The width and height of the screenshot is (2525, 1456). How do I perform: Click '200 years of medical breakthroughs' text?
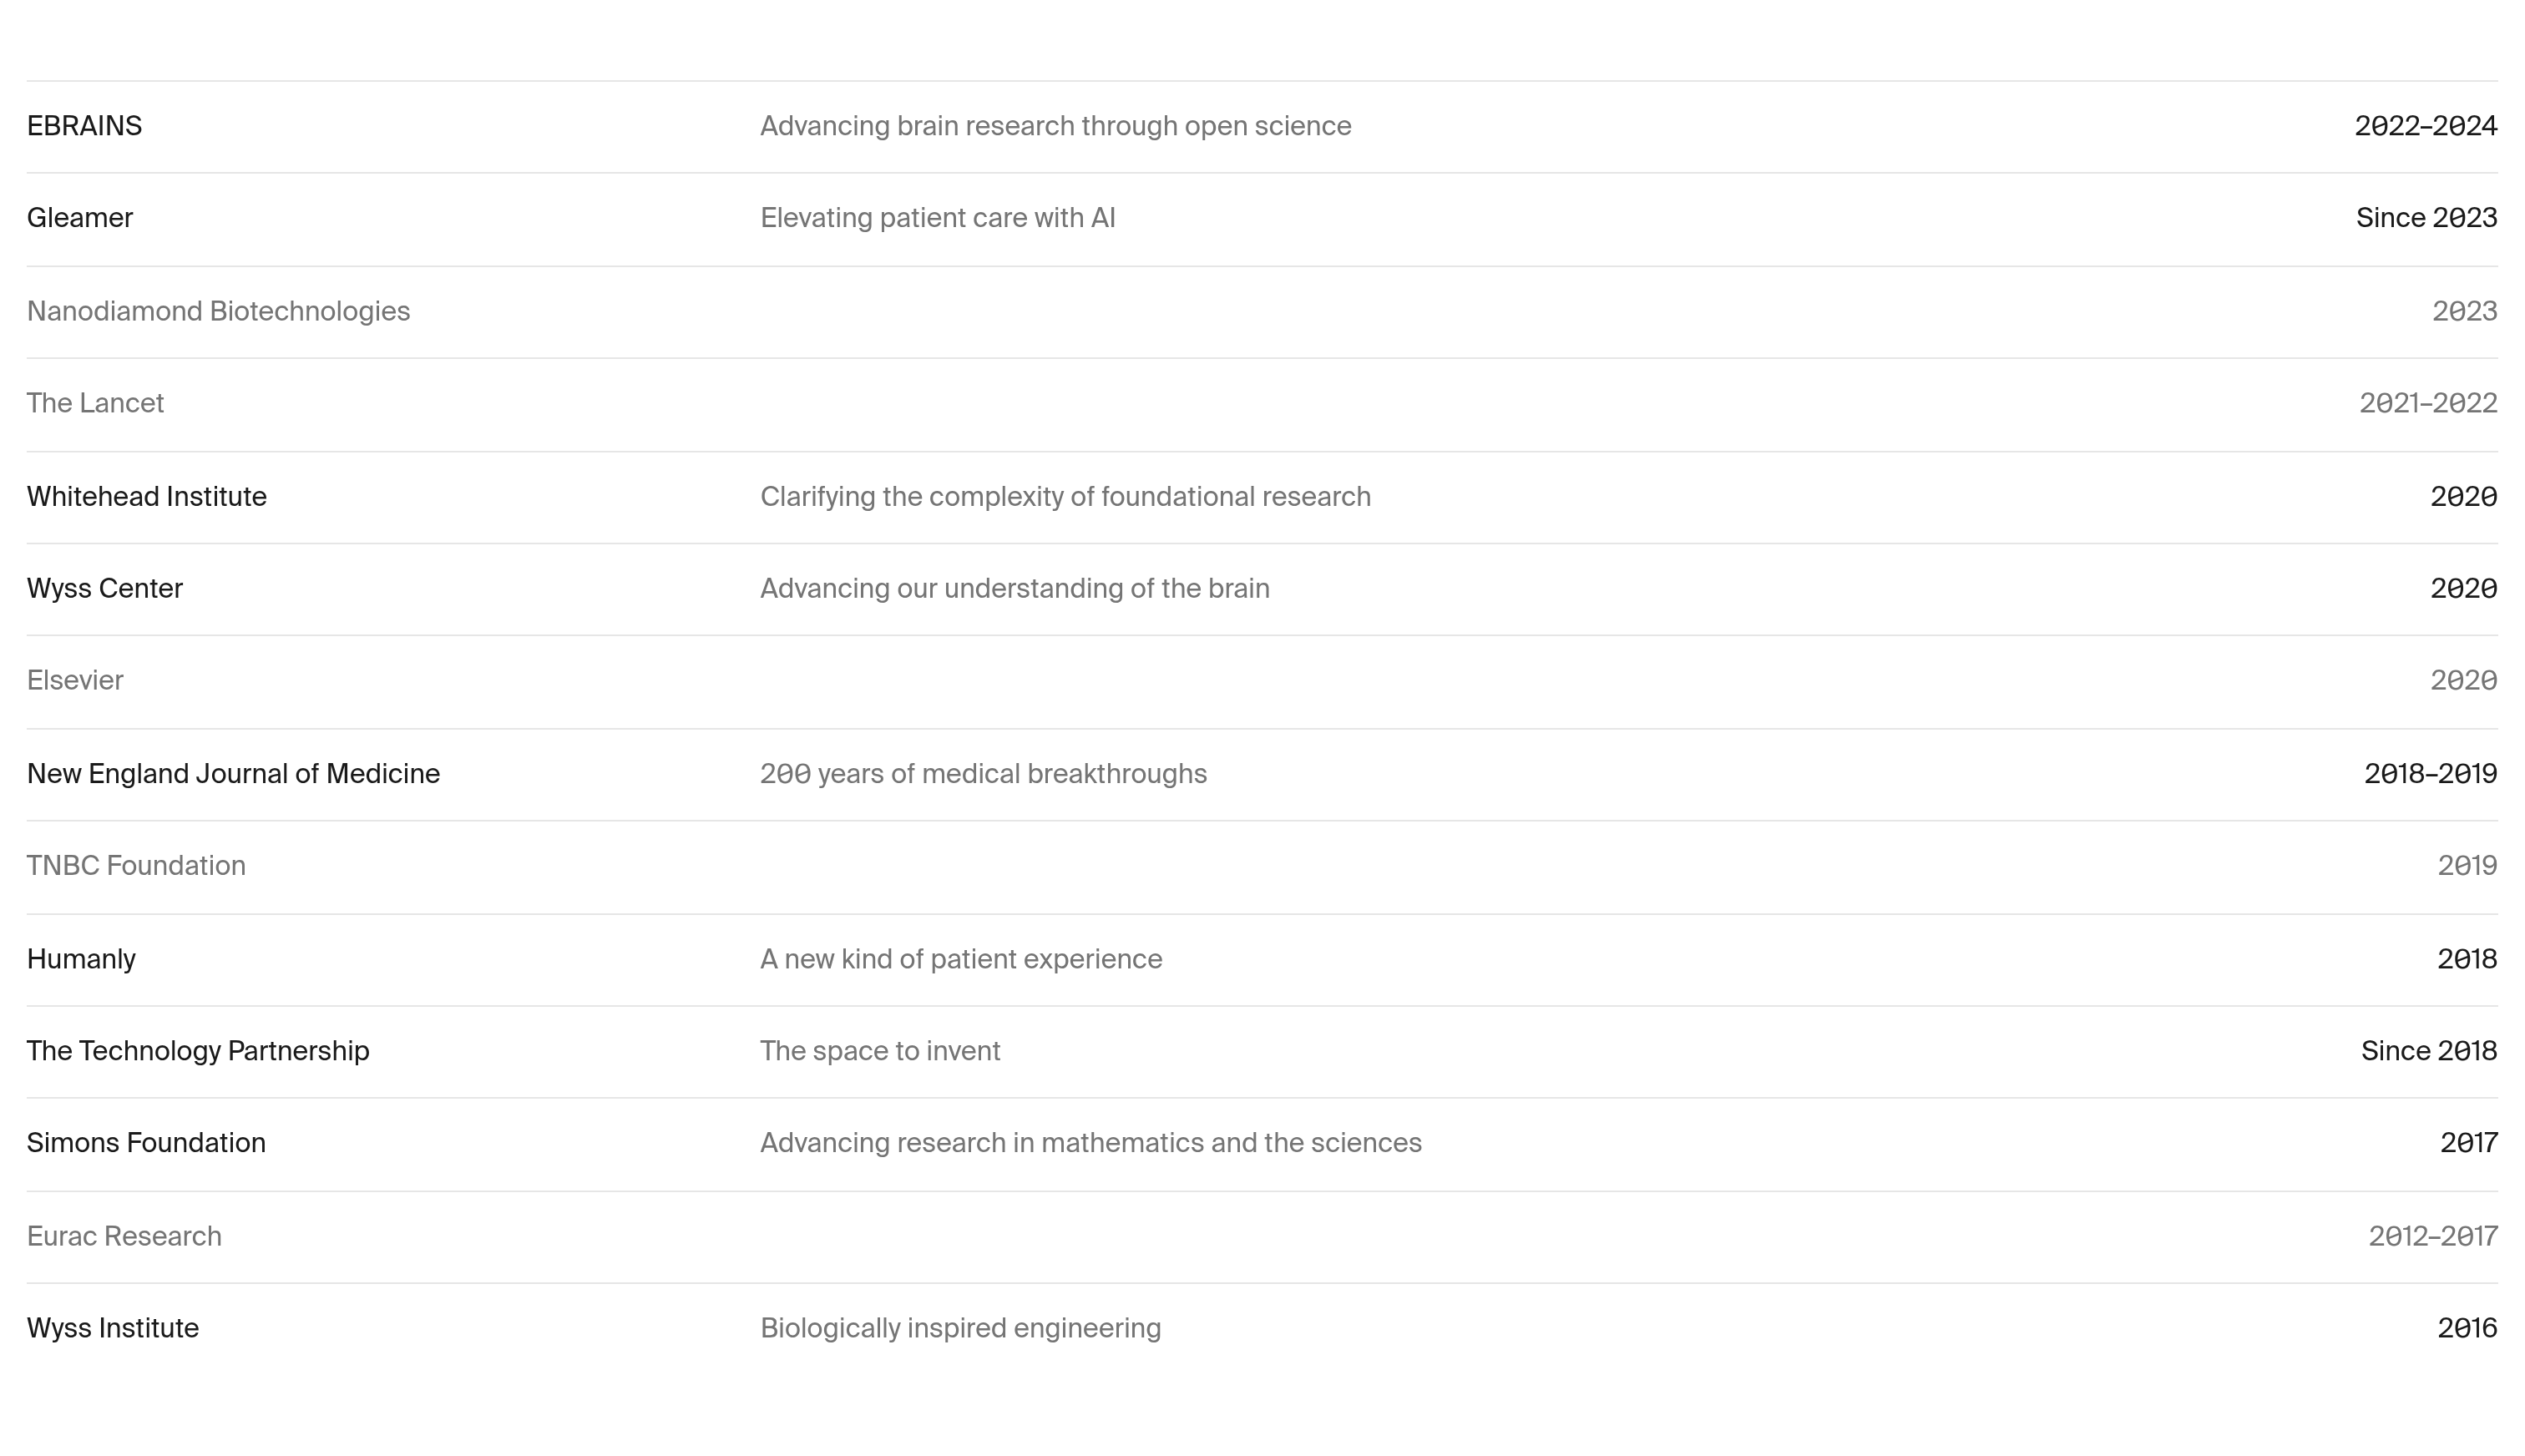click(983, 774)
